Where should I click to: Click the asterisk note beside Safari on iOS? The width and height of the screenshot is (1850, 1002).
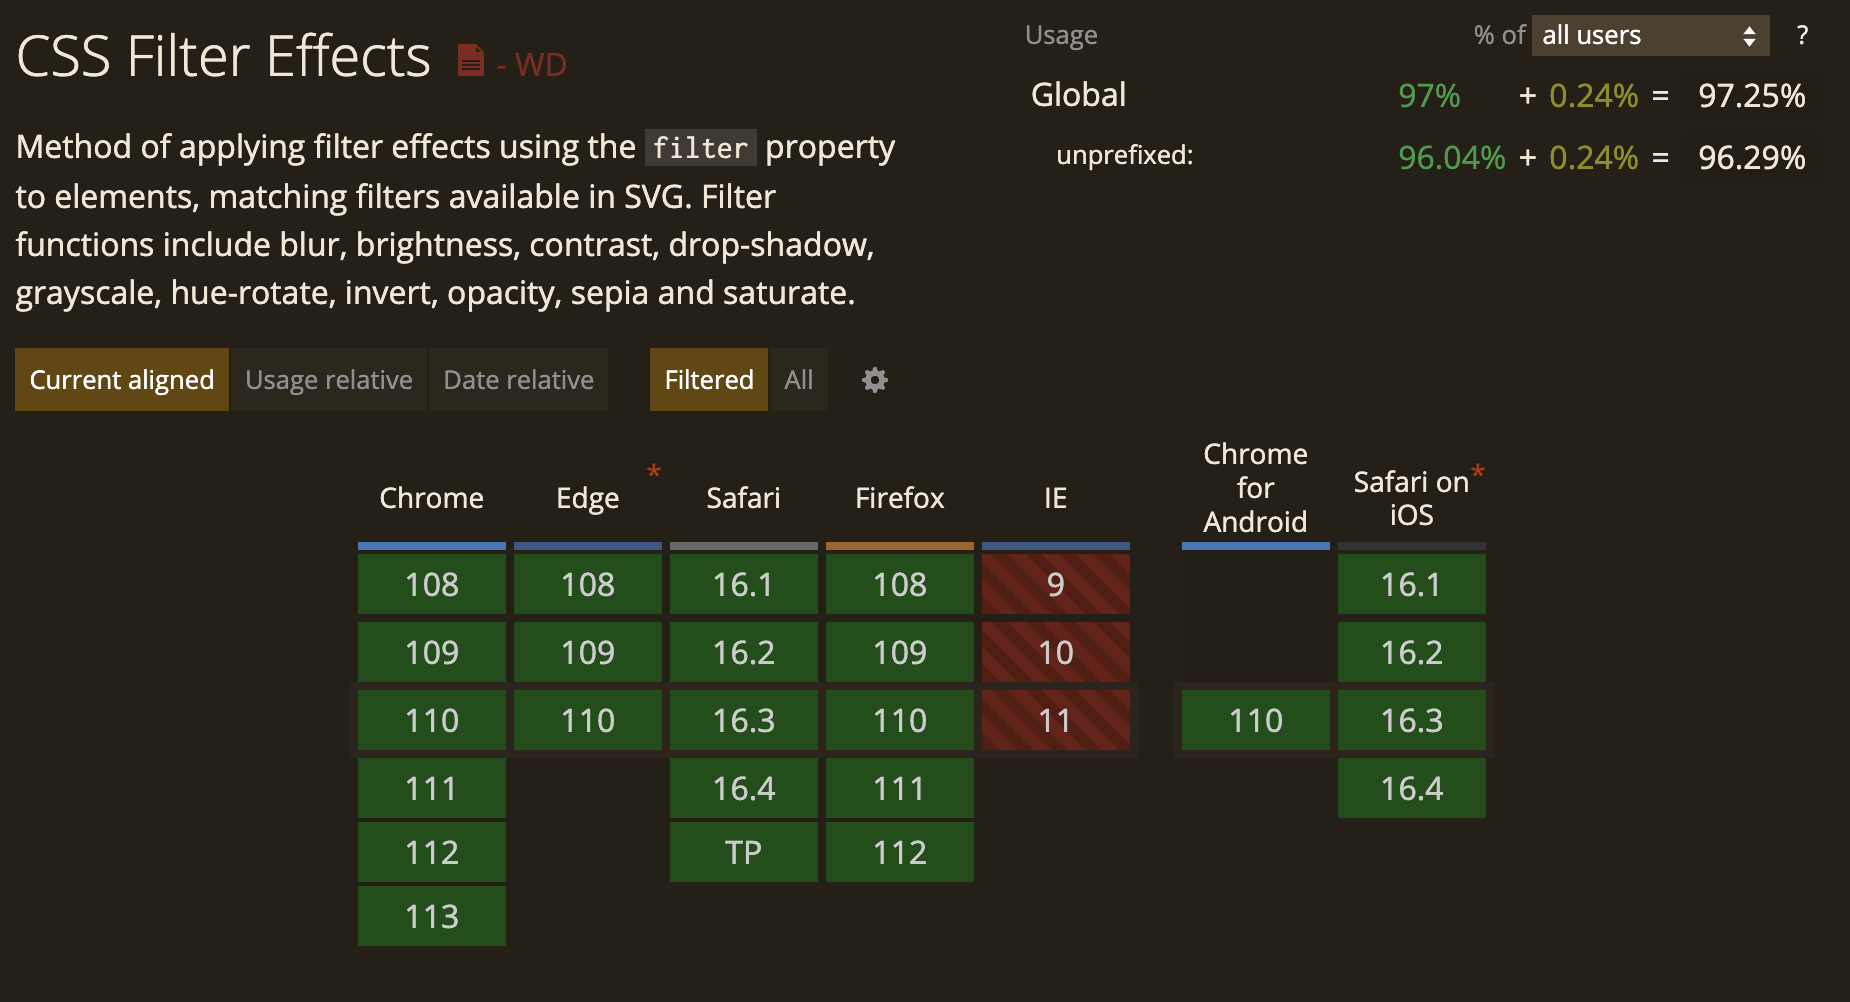[x=1478, y=471]
